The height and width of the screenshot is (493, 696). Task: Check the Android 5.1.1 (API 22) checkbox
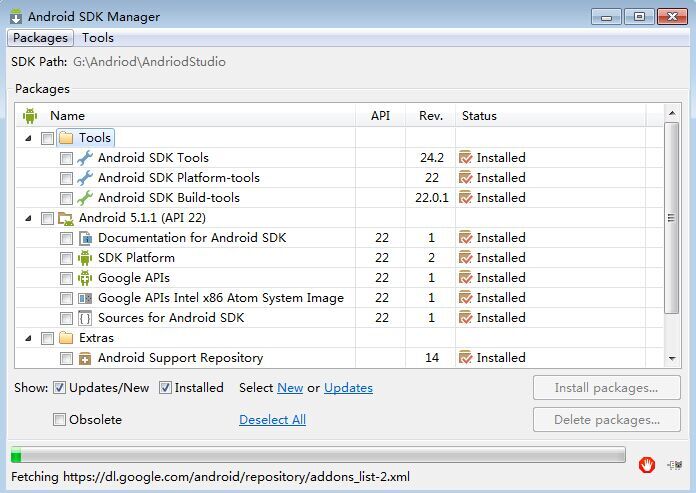[47, 218]
